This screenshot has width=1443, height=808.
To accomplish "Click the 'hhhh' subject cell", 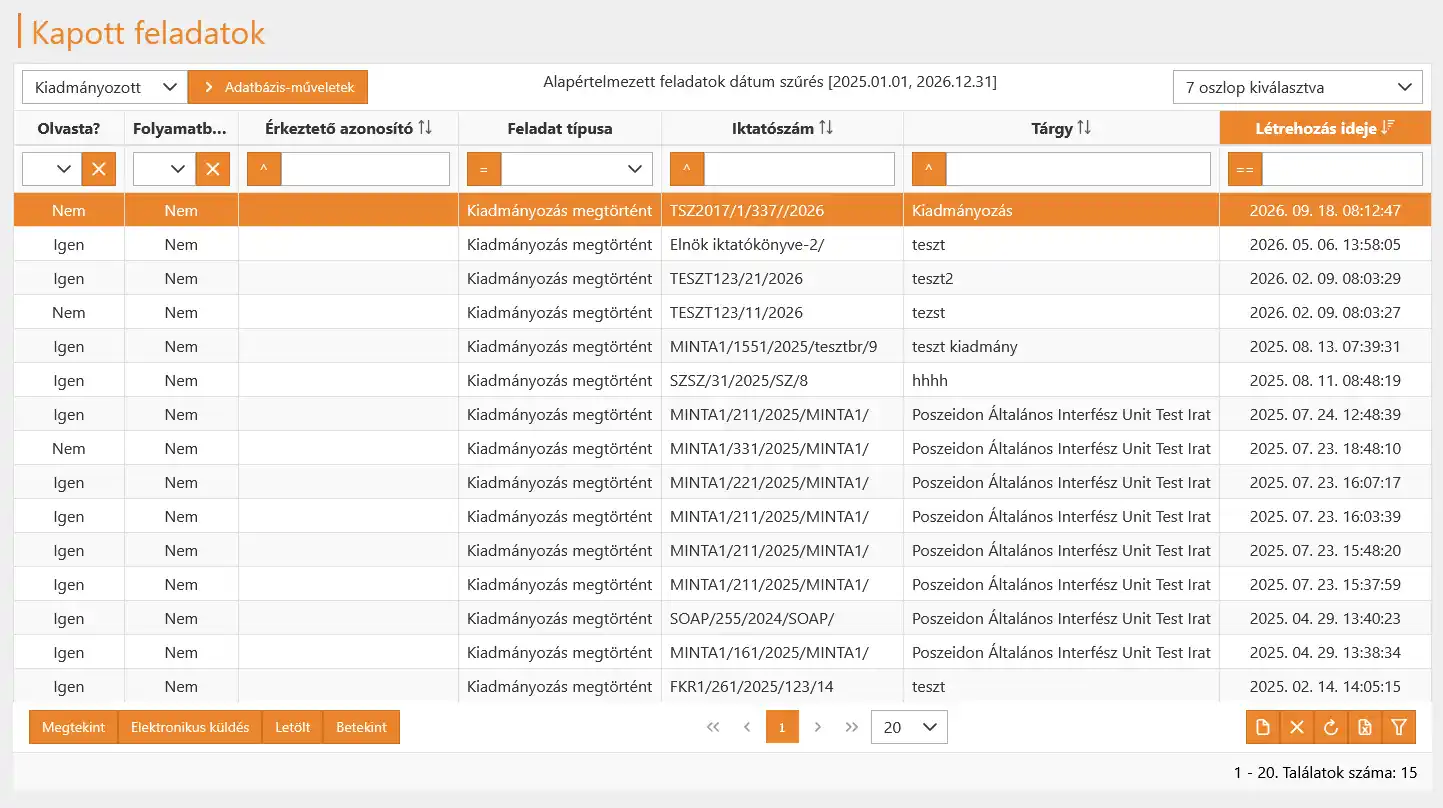I will 1061,380.
